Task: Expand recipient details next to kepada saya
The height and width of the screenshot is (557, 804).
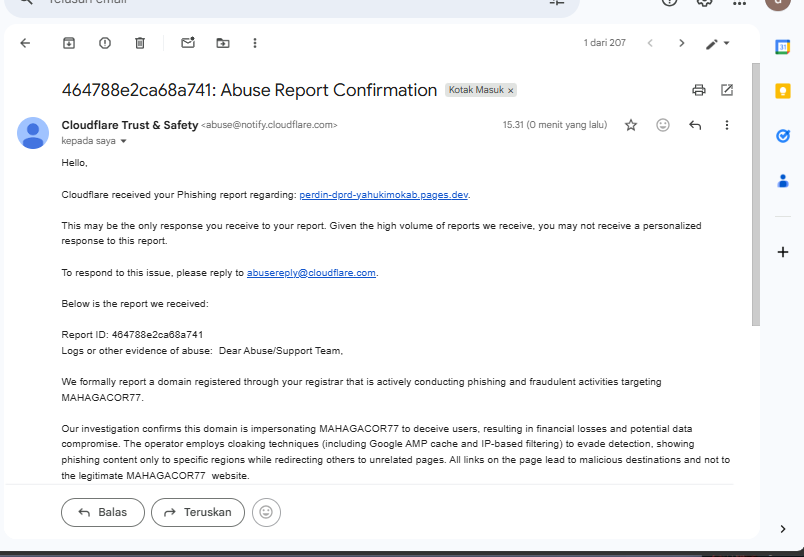Action: click(123, 141)
